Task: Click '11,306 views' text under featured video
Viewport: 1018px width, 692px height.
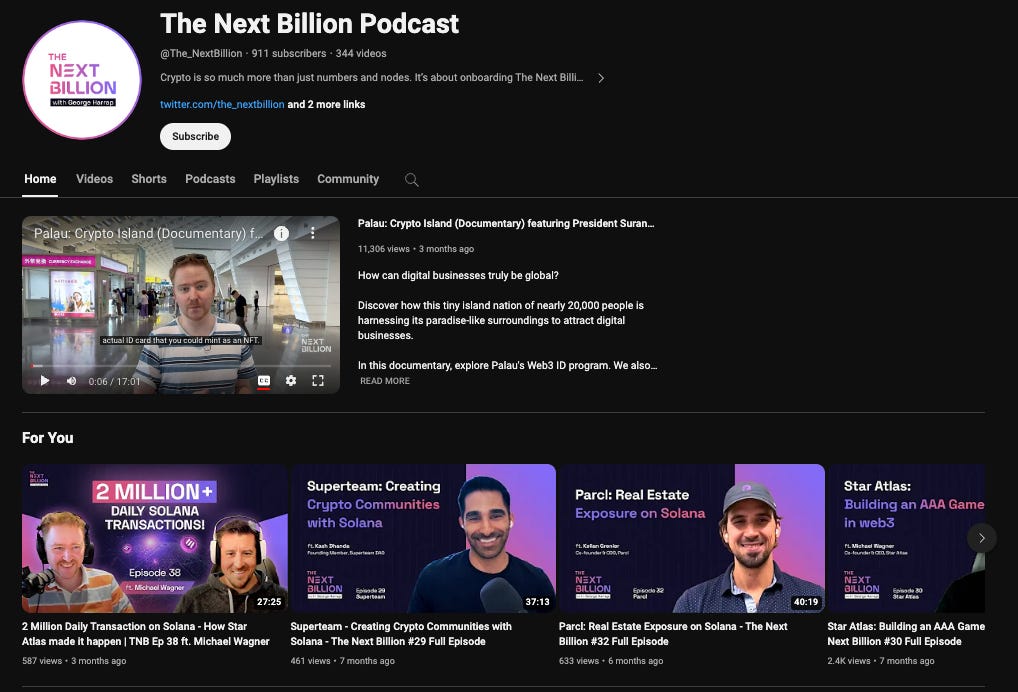Action: [384, 249]
